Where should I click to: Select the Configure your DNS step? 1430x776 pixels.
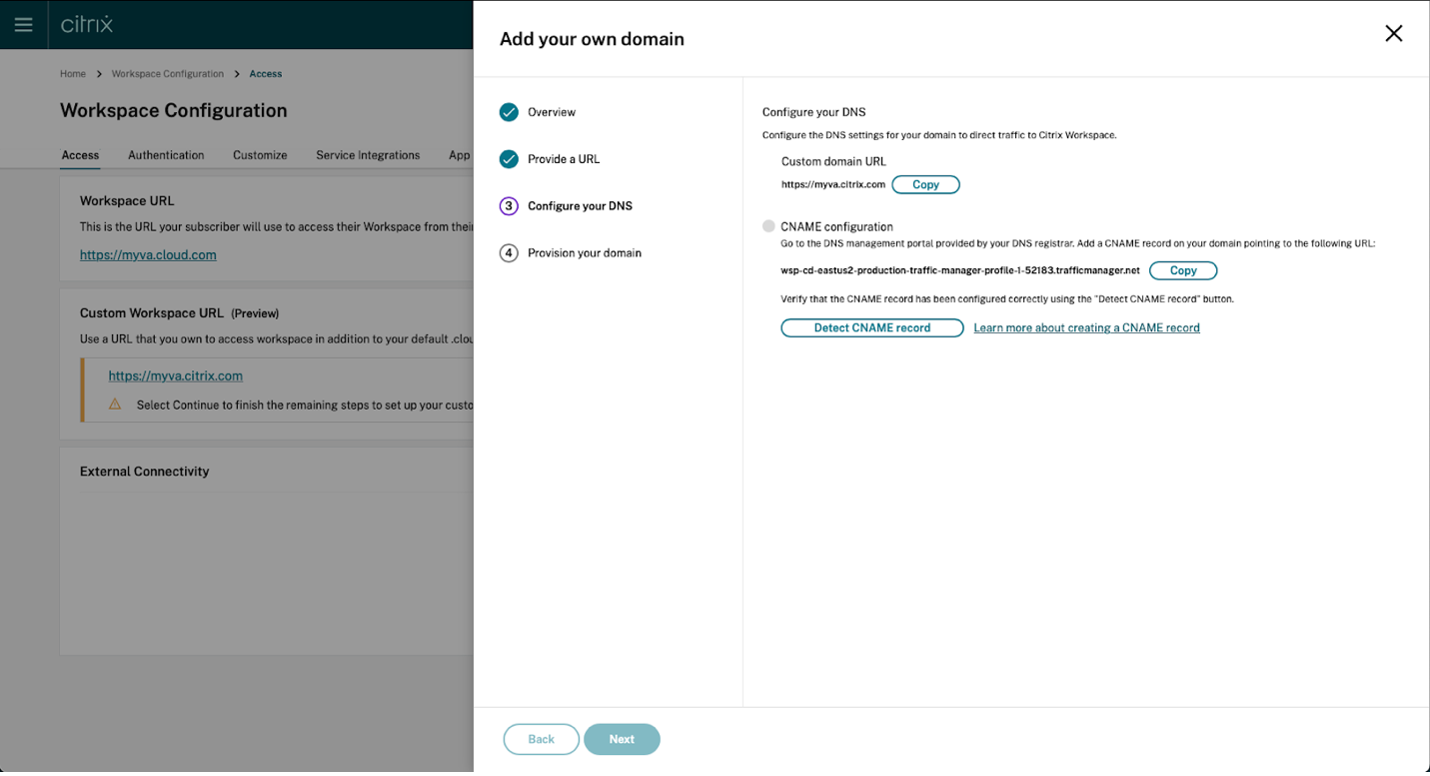click(x=580, y=206)
